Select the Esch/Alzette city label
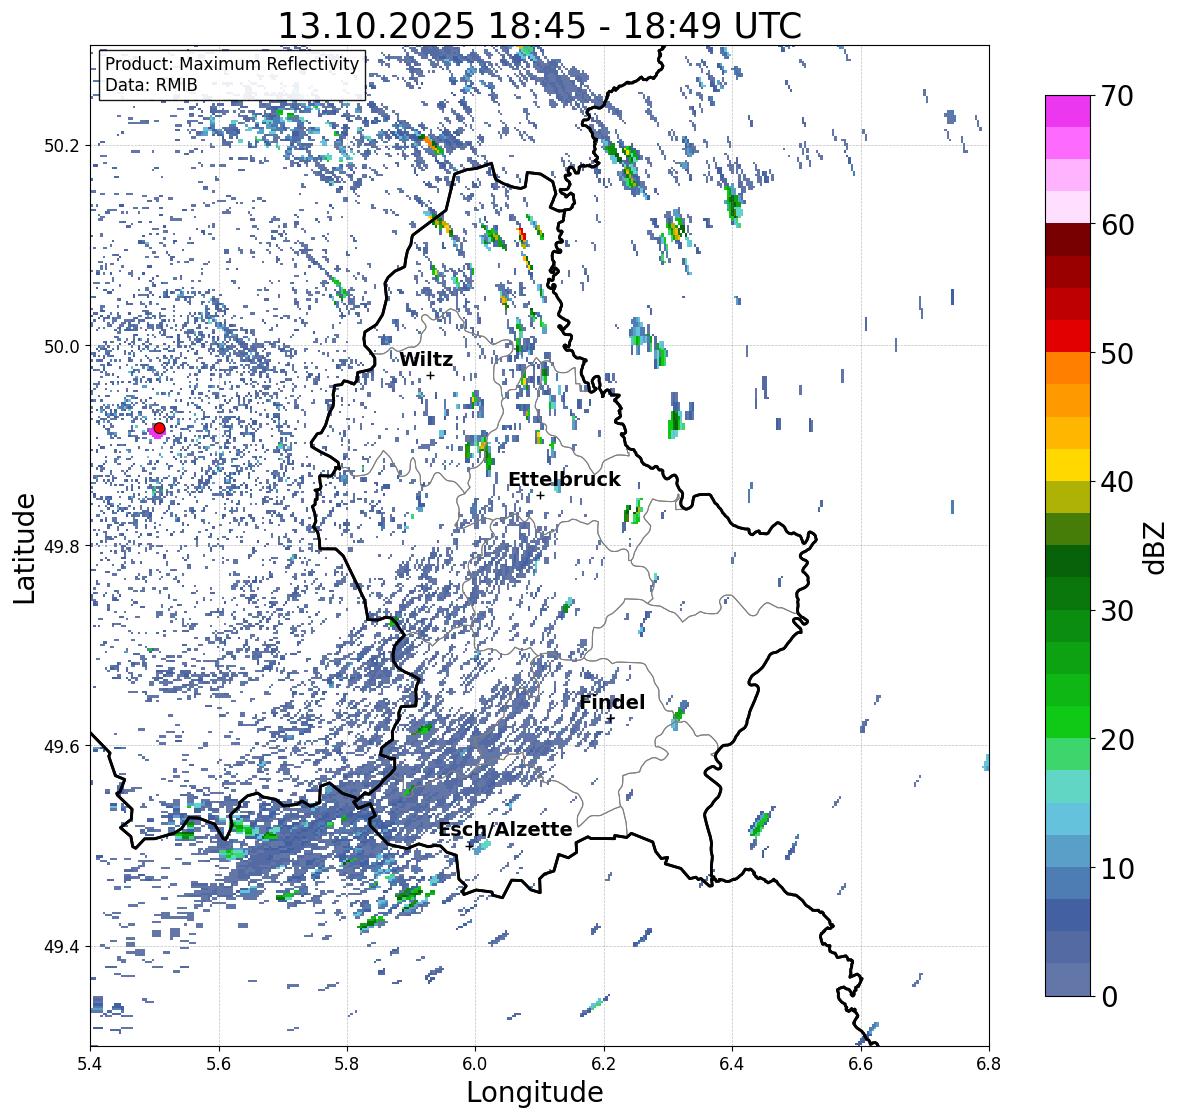The image size is (1179, 1117). click(505, 830)
